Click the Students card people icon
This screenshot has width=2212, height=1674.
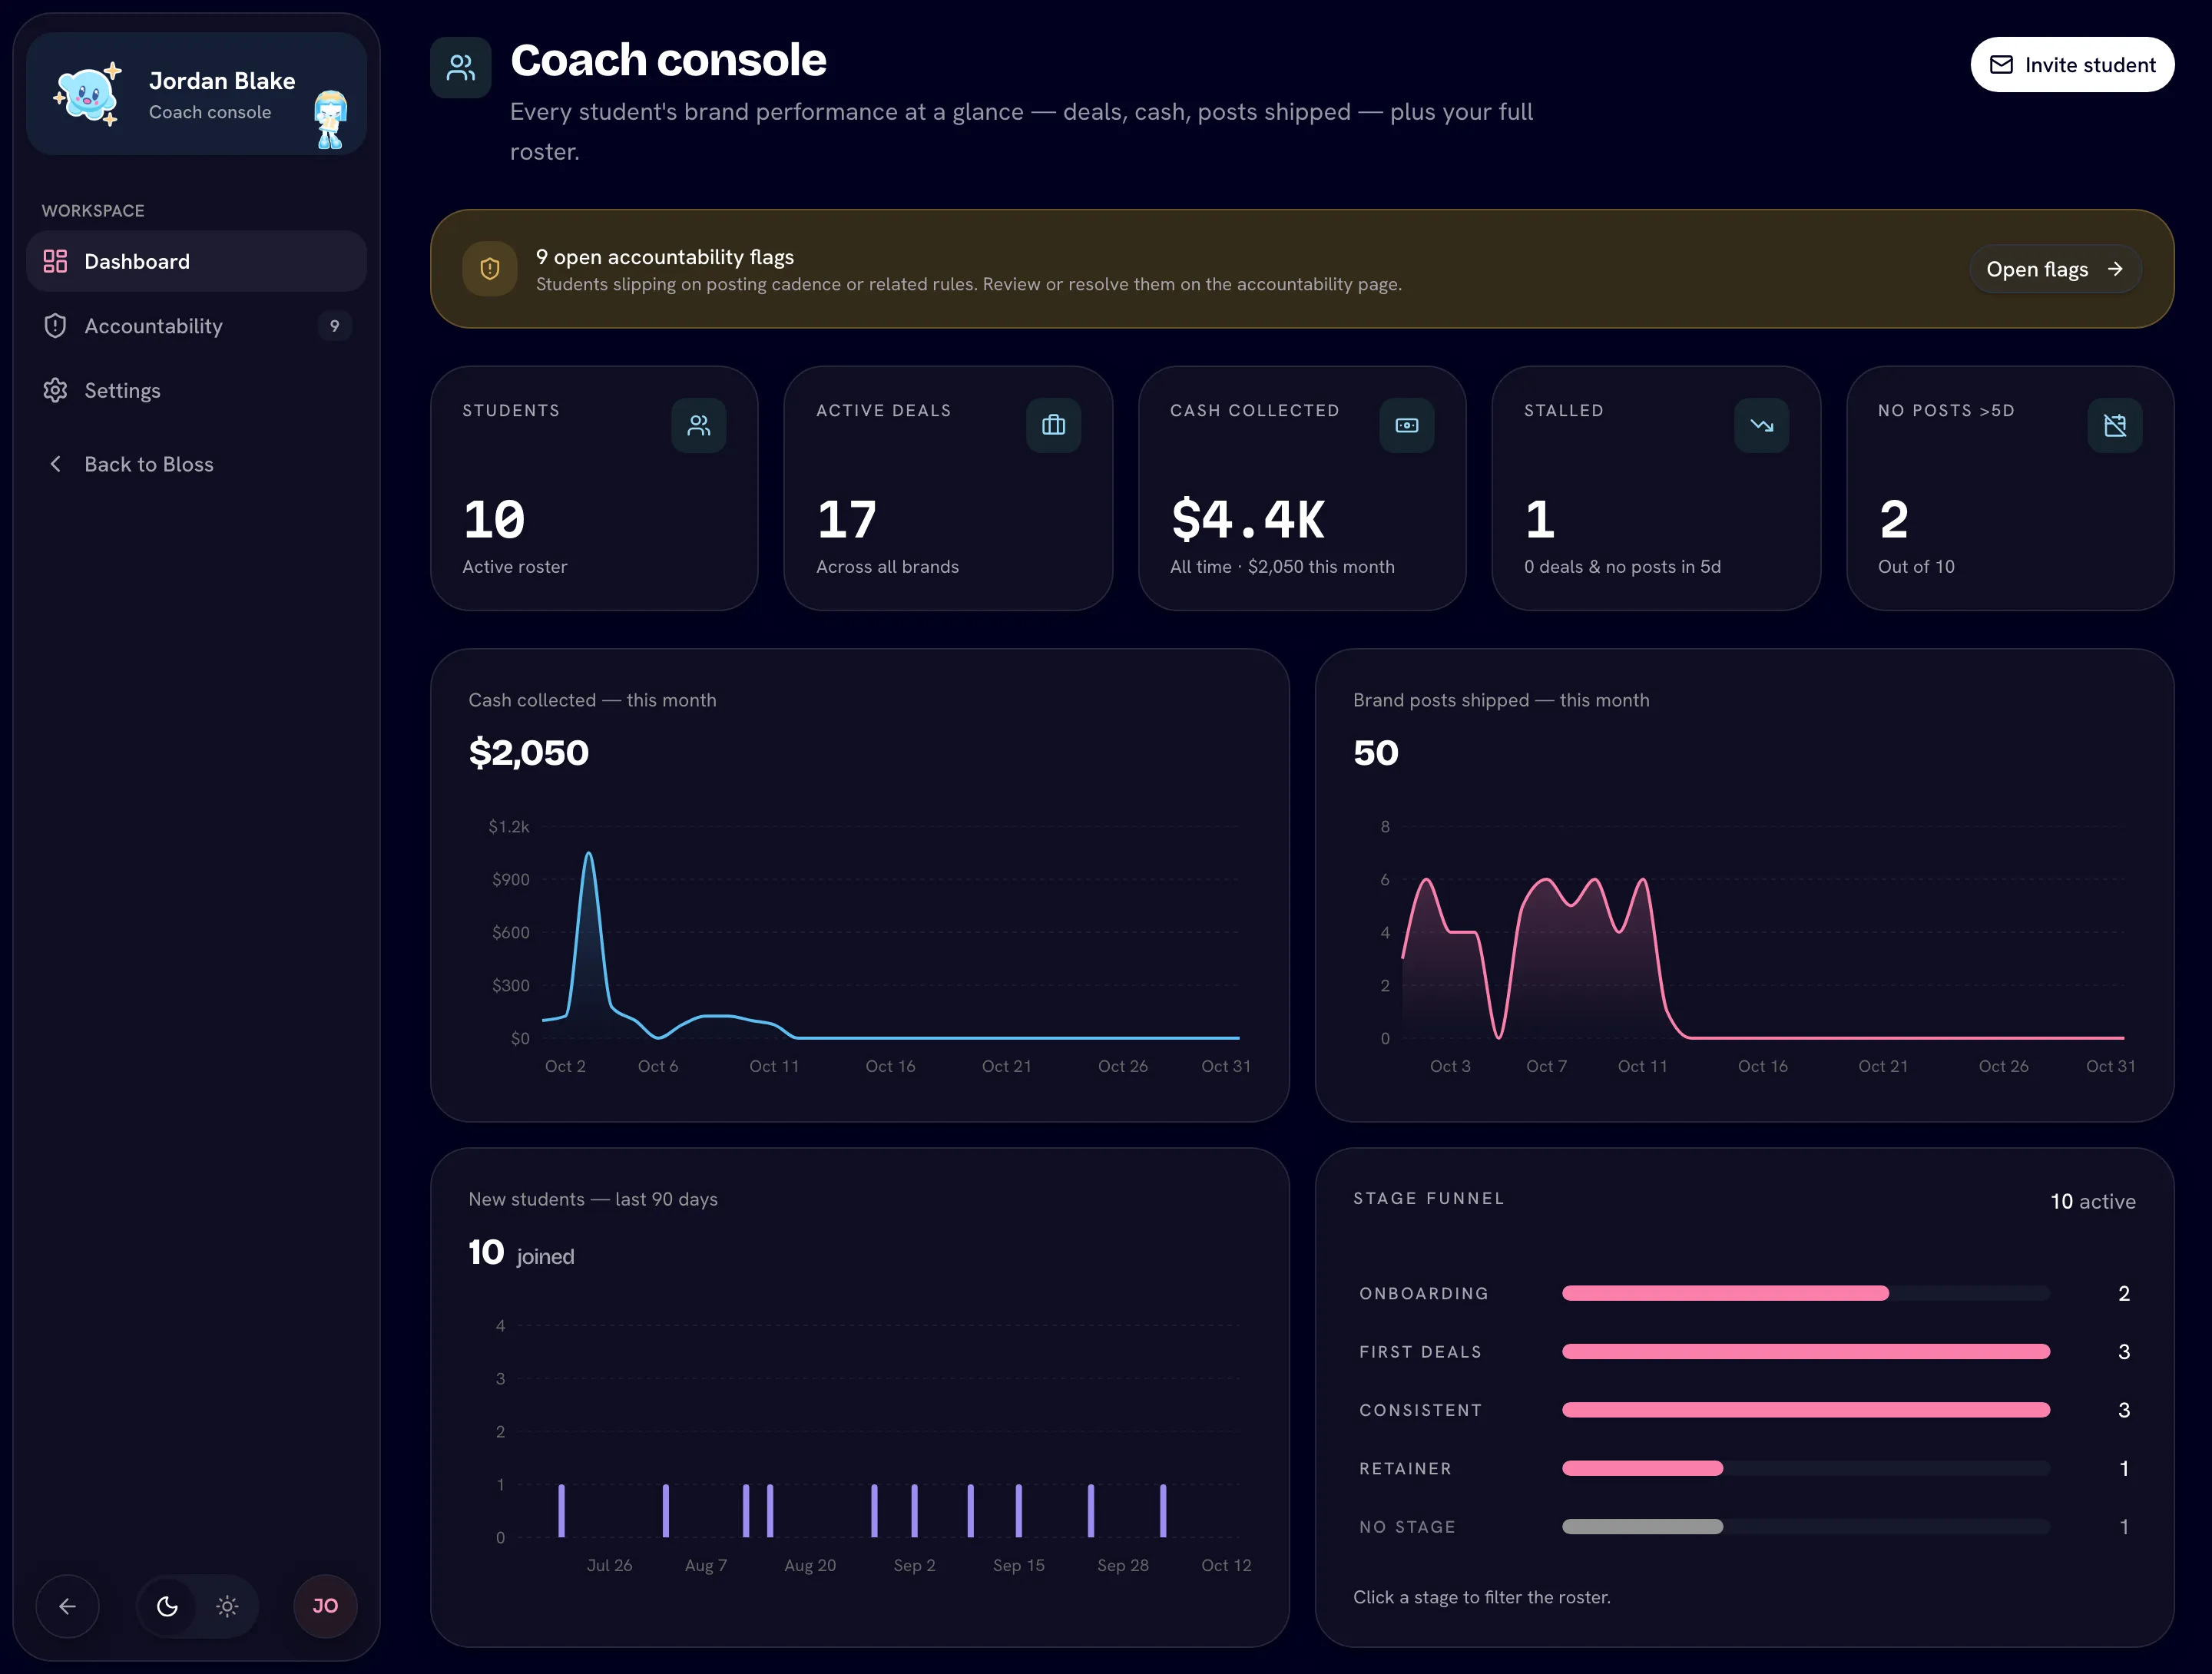pos(699,425)
